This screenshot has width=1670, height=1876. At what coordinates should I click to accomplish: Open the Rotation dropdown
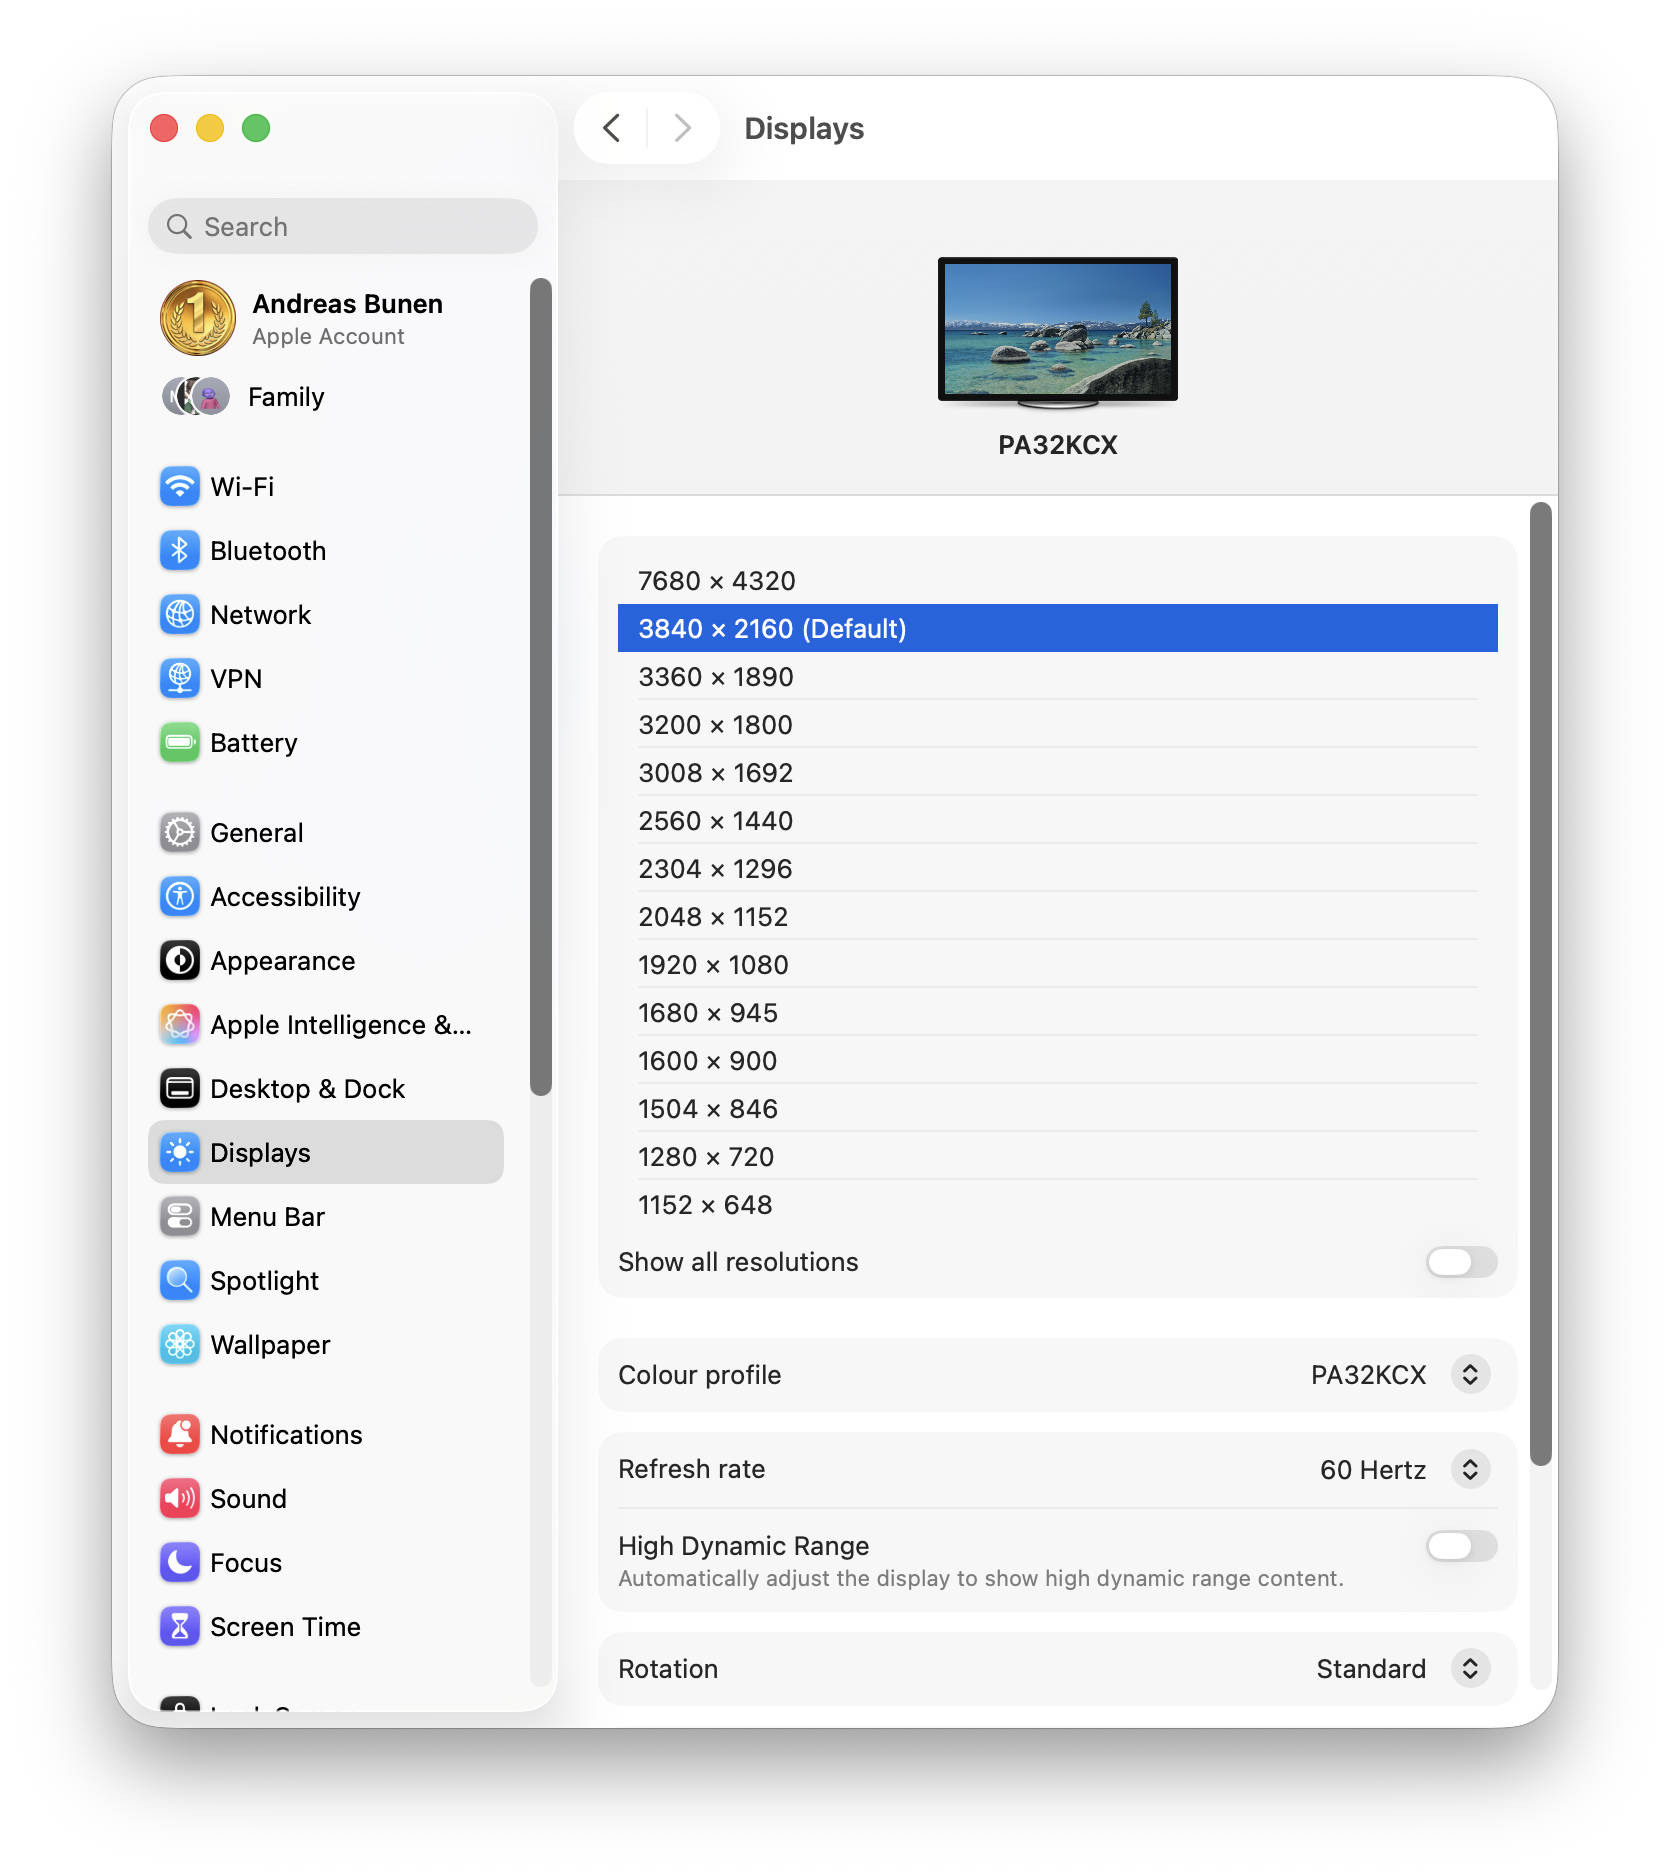pyautogui.click(x=1470, y=1668)
